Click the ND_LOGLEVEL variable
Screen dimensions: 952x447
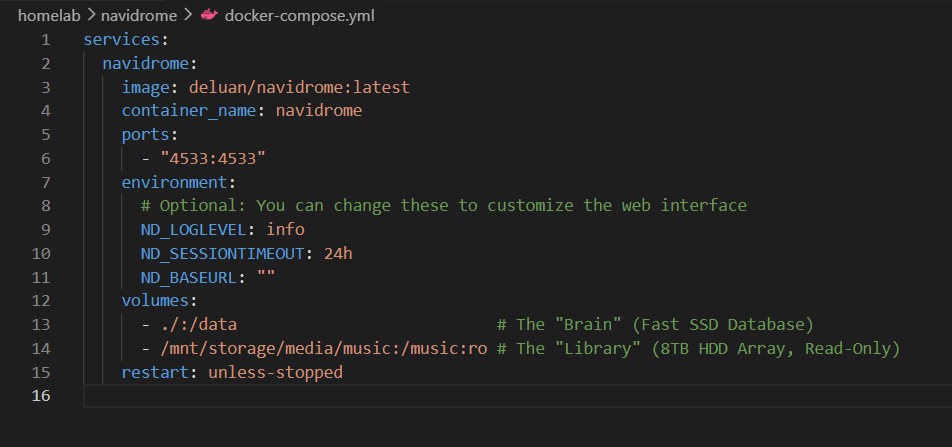[x=194, y=230]
